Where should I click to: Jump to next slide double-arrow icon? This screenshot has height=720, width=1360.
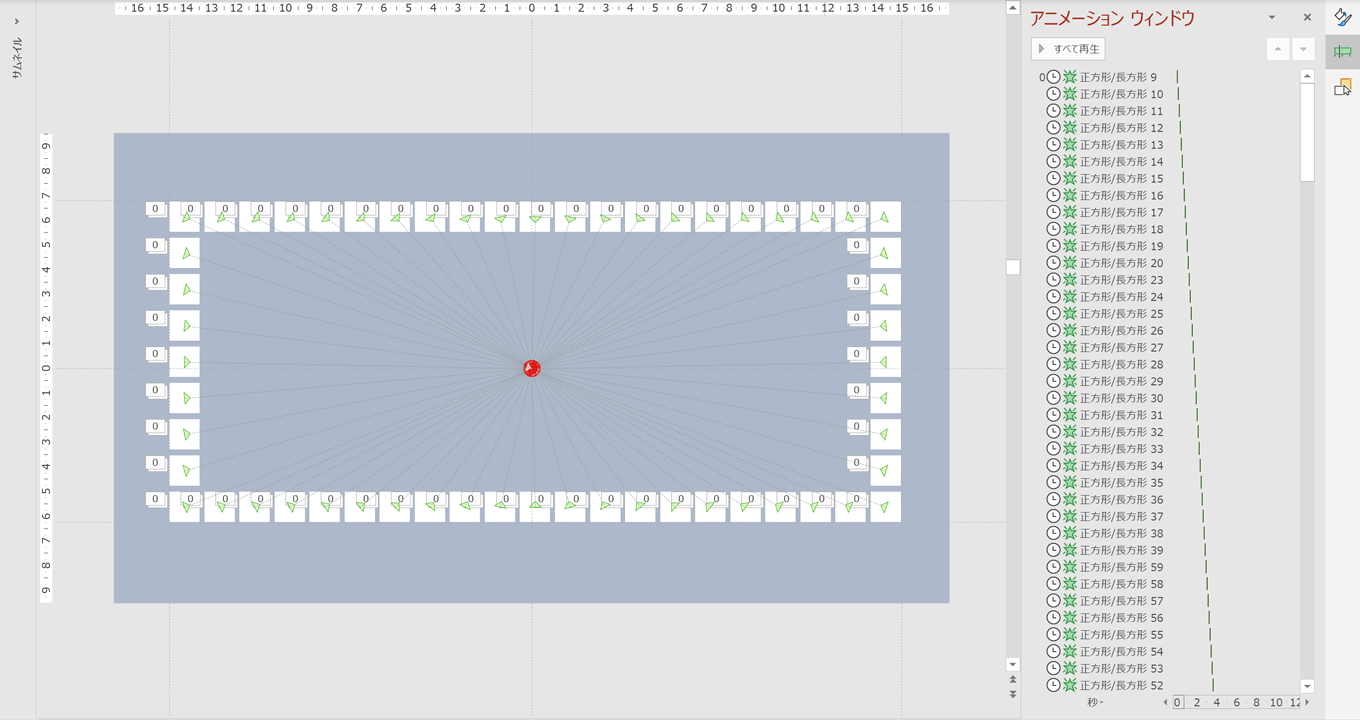(1013, 694)
